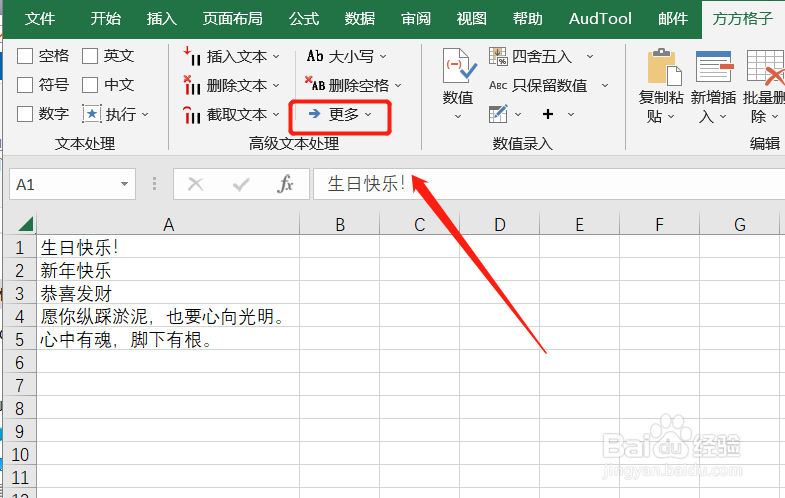The width and height of the screenshot is (785, 498).
Task: Expand the 删除文本 dropdown arrow
Action: click(x=276, y=86)
